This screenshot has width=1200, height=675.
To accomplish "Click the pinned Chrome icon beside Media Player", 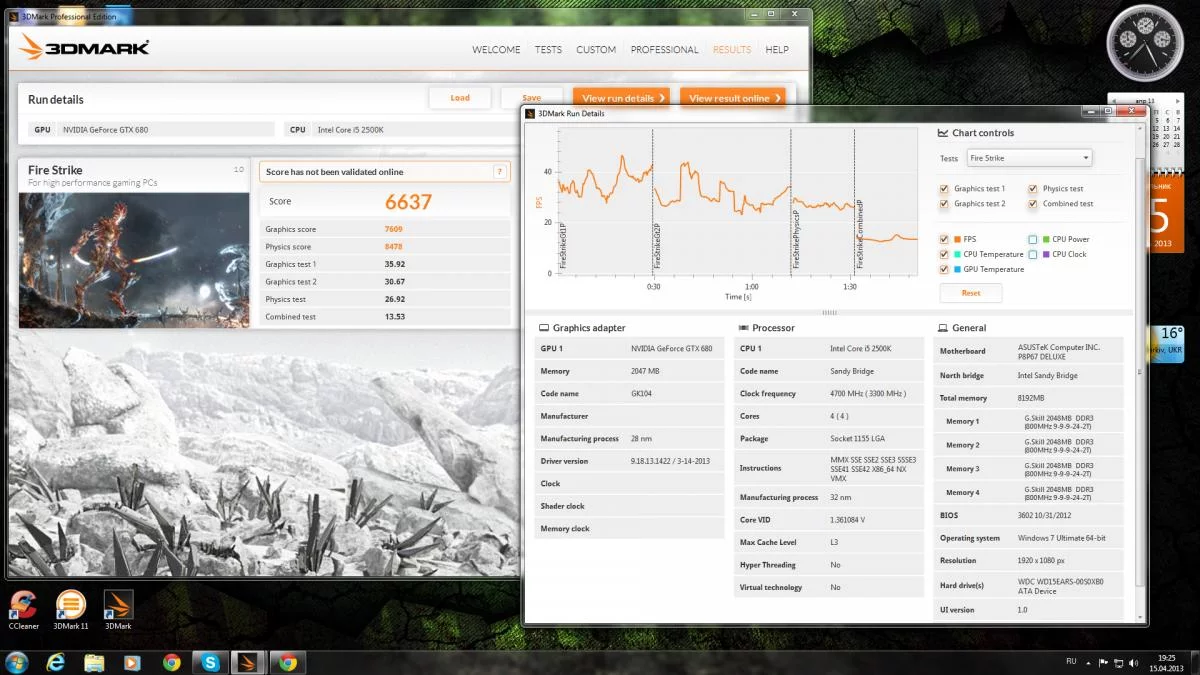I will [171, 662].
